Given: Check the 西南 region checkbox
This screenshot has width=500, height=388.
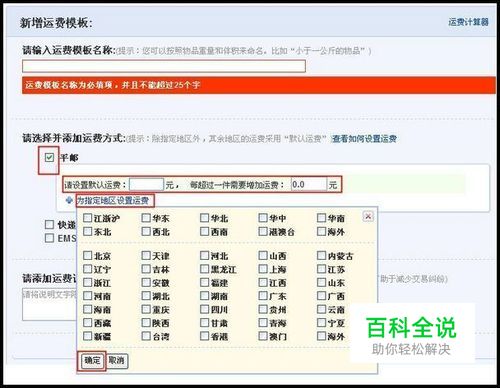Looking at the screenshot, I should [204, 231].
